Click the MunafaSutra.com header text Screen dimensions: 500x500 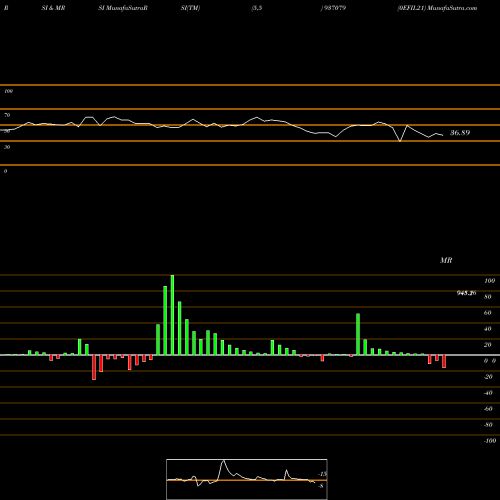point(452,8)
